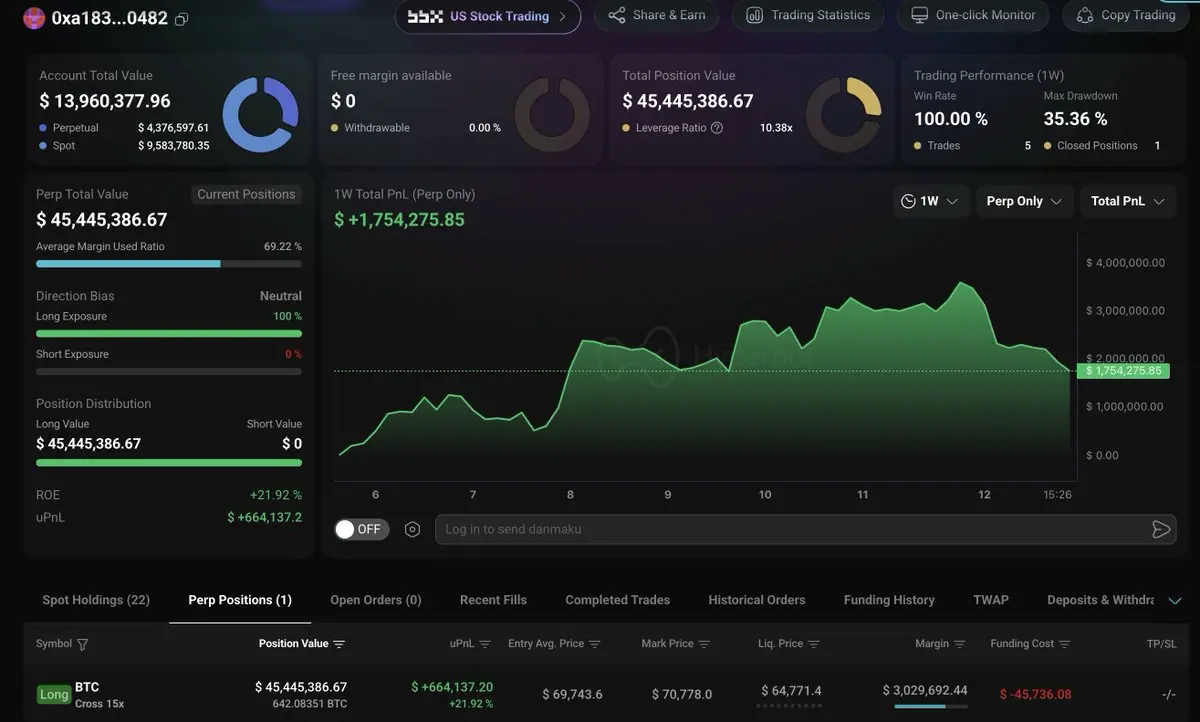Sort by uPnL column icon
Viewport: 1200px width, 722px height.
pos(485,644)
